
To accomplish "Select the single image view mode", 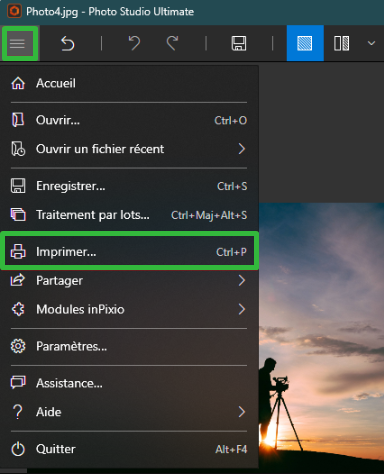I will [x=305, y=43].
